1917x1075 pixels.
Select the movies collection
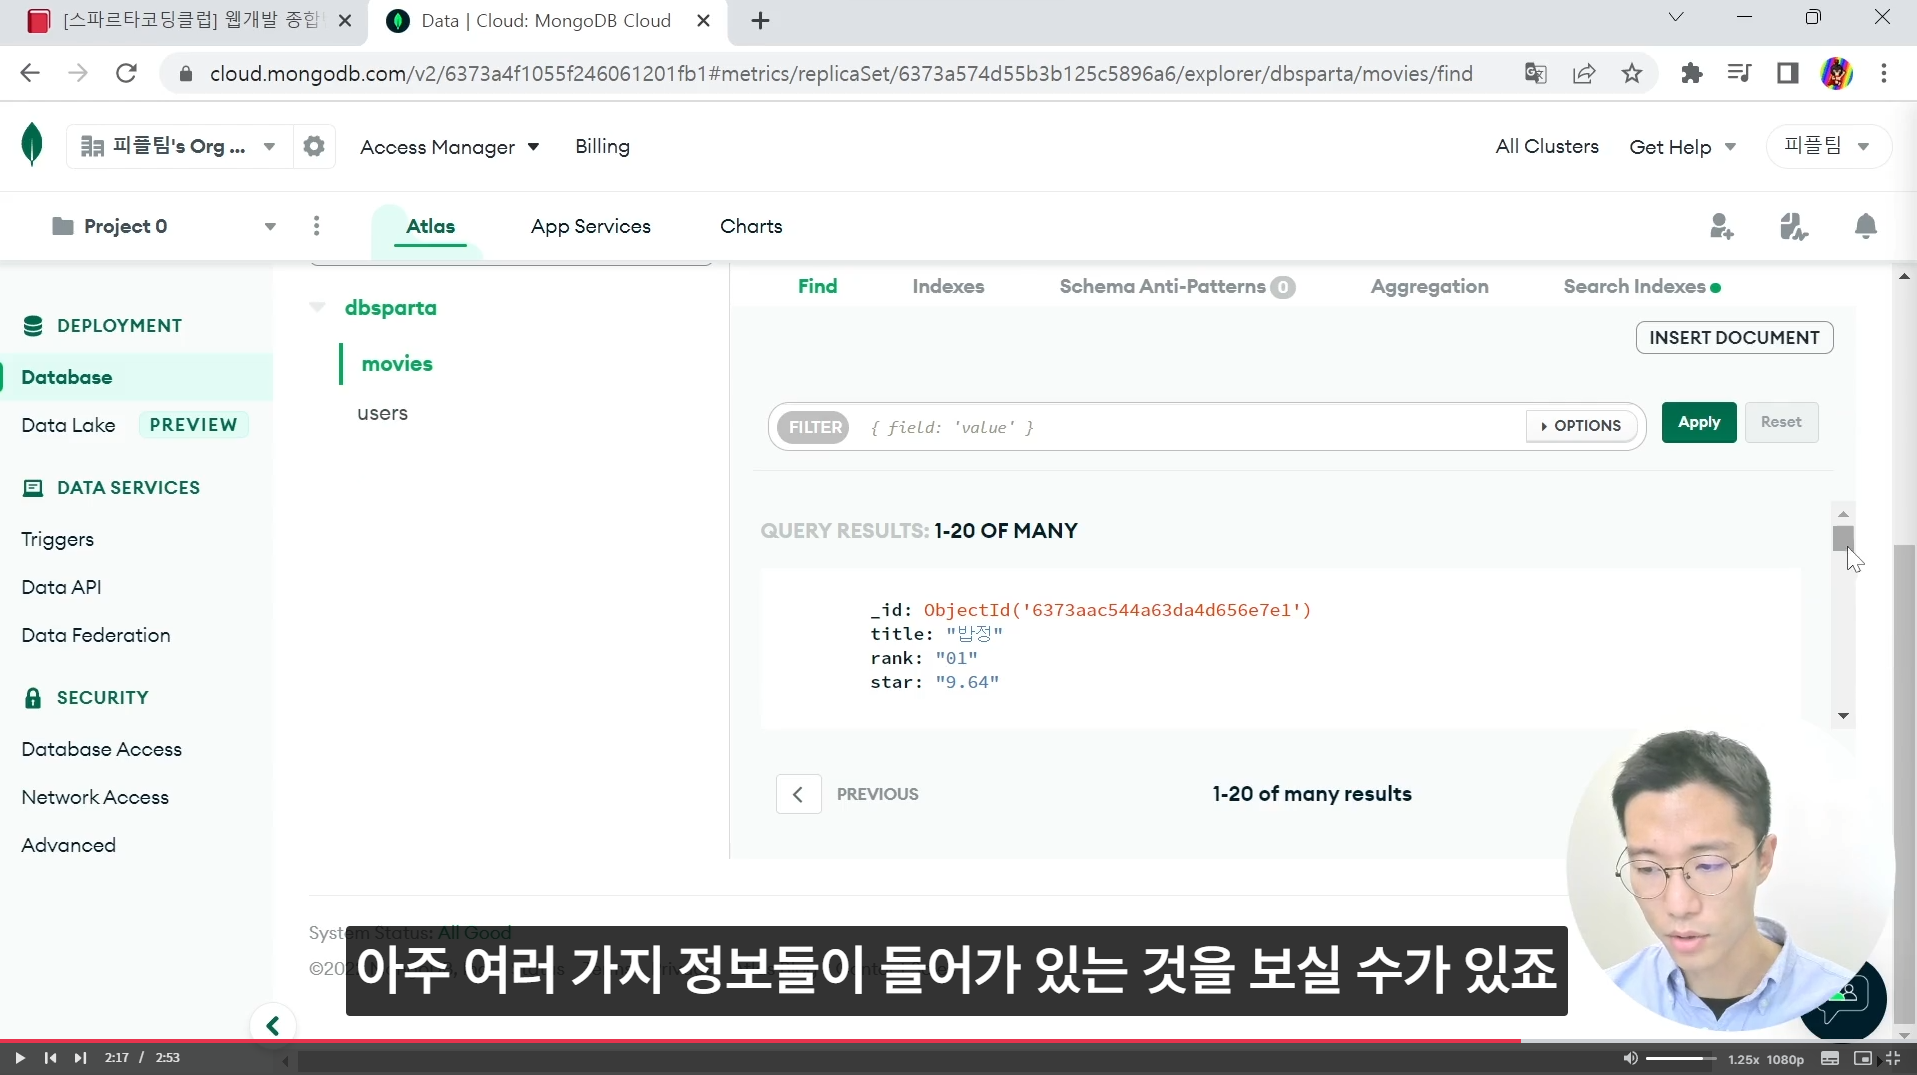coord(397,364)
